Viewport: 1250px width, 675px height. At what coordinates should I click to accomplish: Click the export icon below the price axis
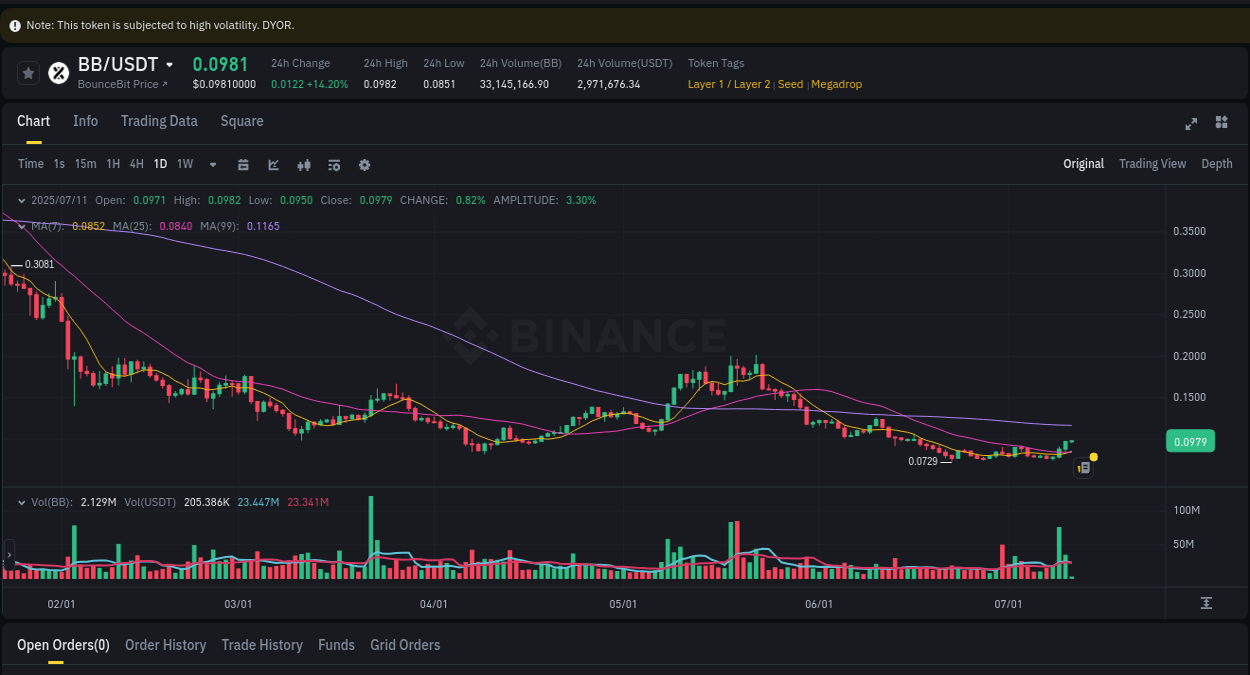1206,602
